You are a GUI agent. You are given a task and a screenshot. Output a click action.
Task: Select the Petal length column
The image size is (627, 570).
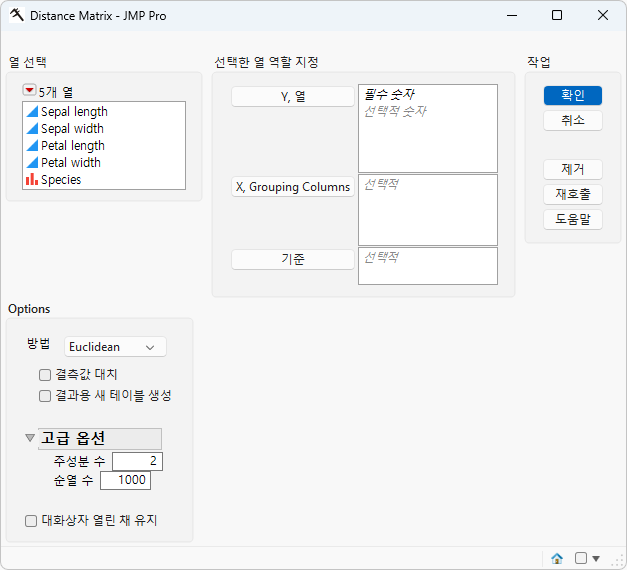coord(73,145)
